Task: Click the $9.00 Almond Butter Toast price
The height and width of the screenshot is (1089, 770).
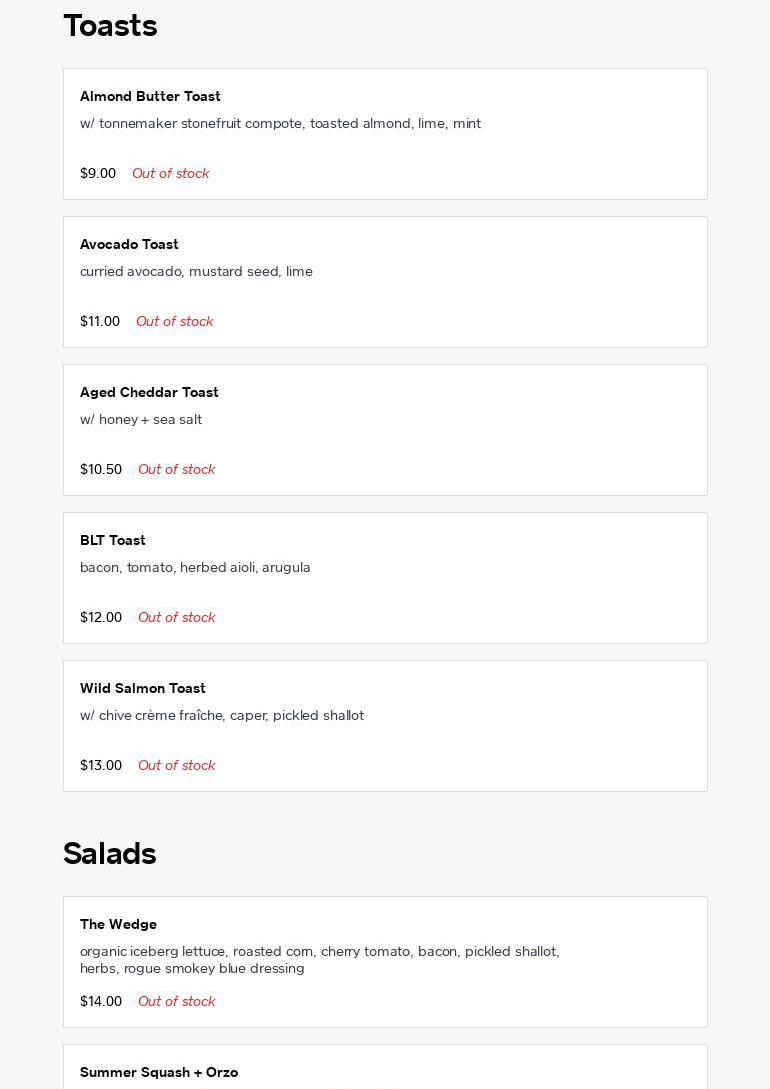Action: coord(98,174)
